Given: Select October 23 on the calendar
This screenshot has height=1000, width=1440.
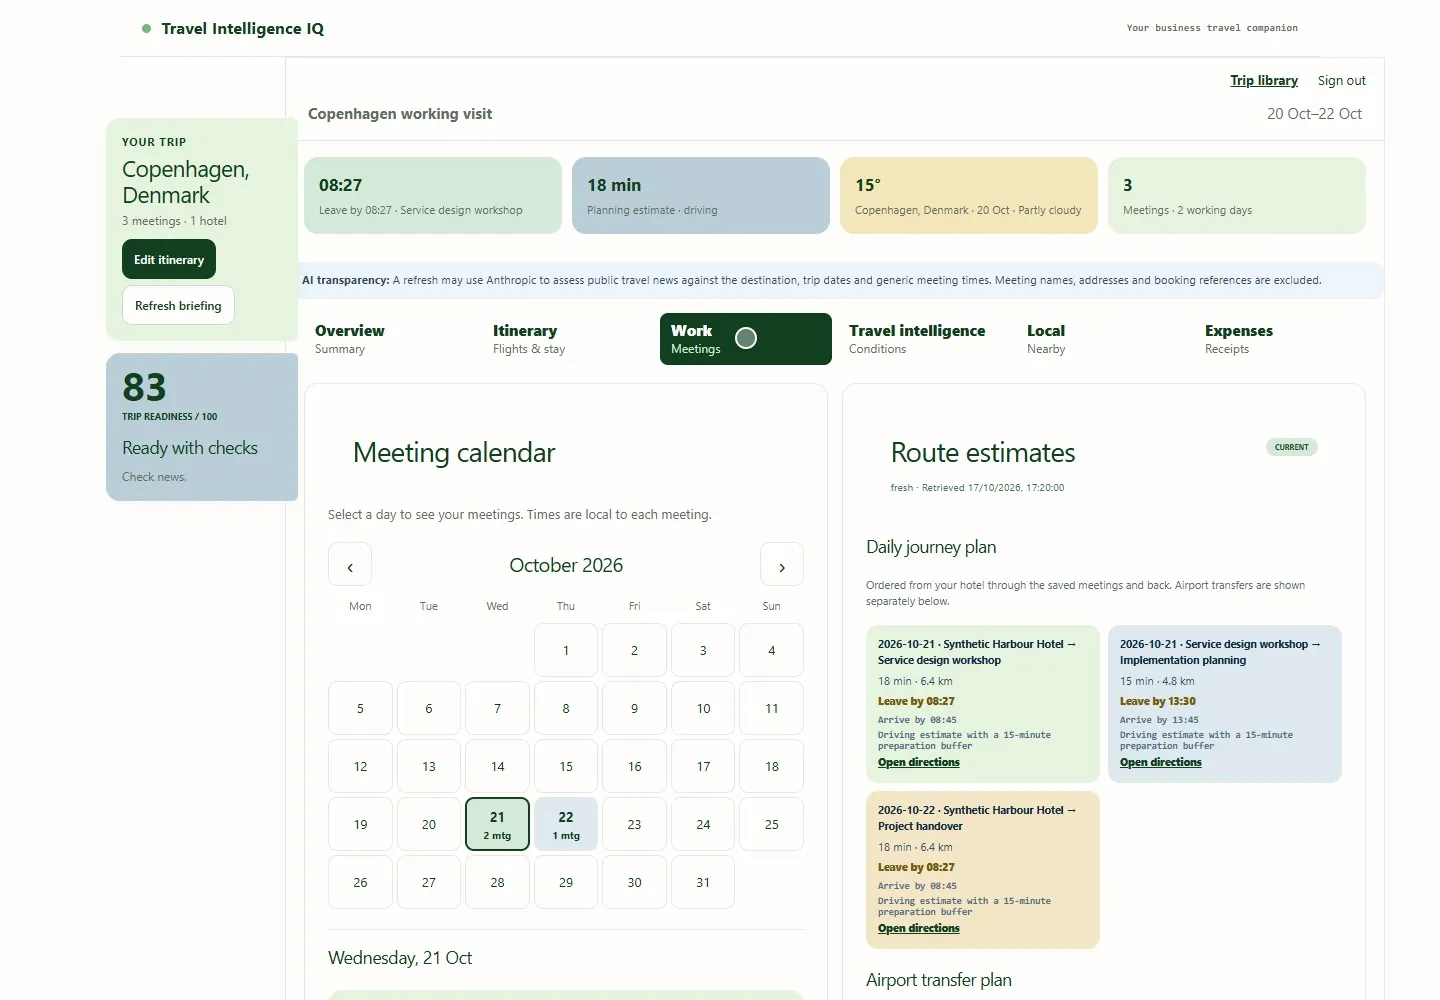Looking at the screenshot, I should click(634, 824).
